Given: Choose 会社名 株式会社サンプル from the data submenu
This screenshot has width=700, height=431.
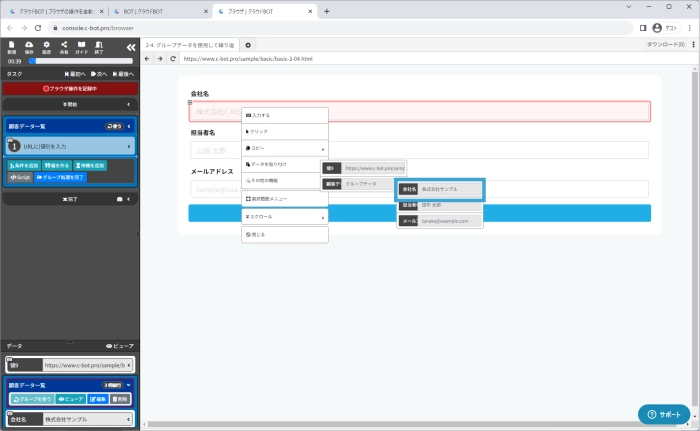Looking at the screenshot, I should (440, 188).
